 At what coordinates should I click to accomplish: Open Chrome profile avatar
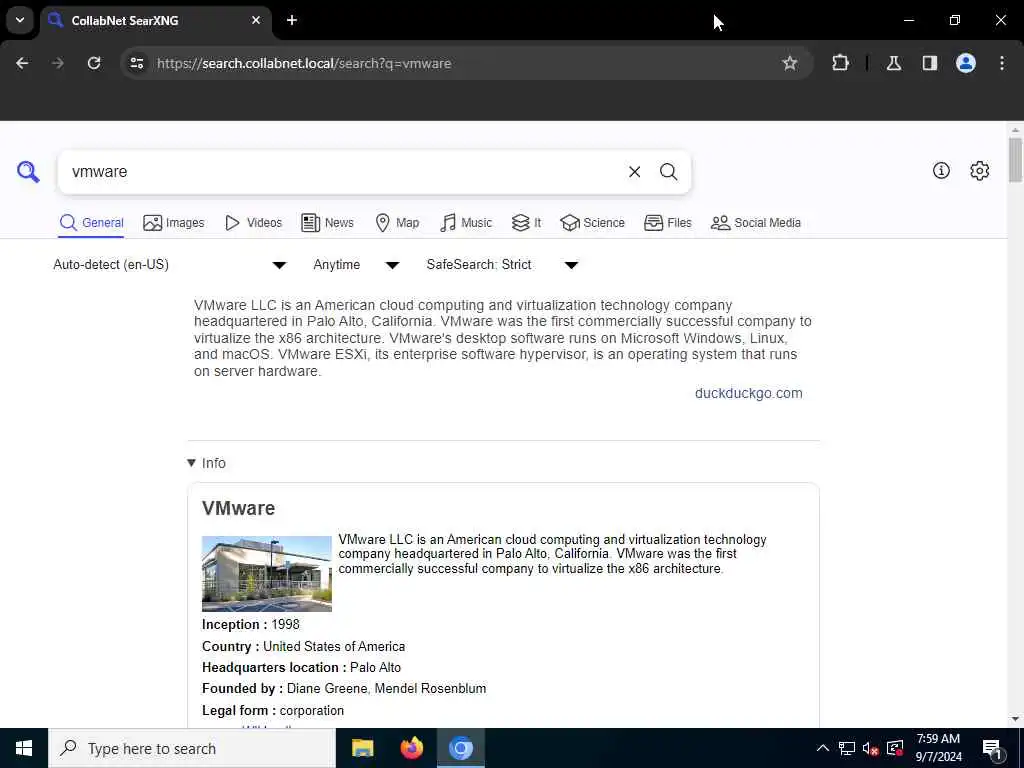pos(966,63)
